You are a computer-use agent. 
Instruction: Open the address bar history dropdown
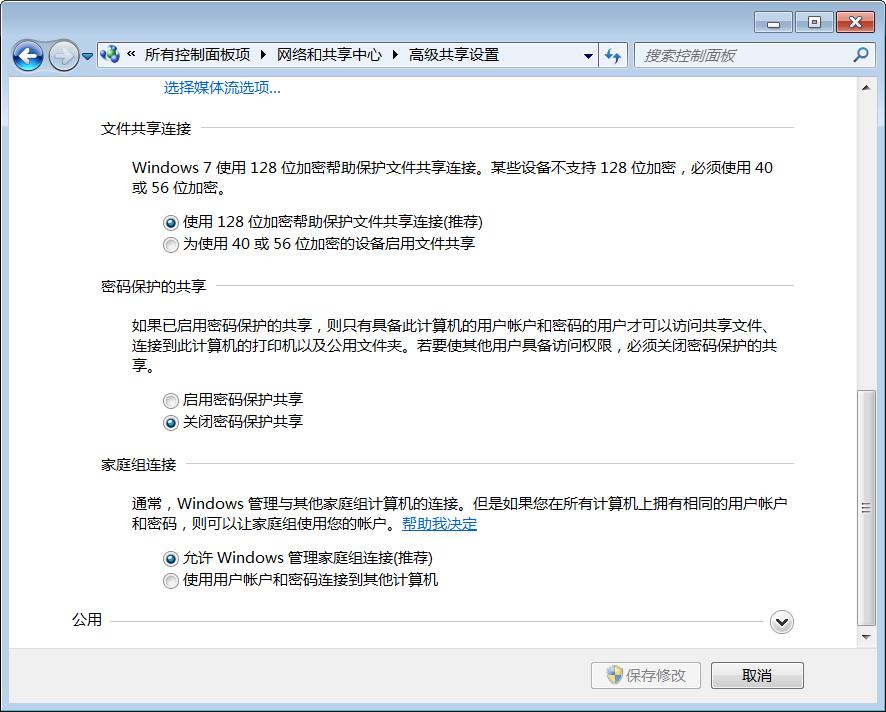589,56
